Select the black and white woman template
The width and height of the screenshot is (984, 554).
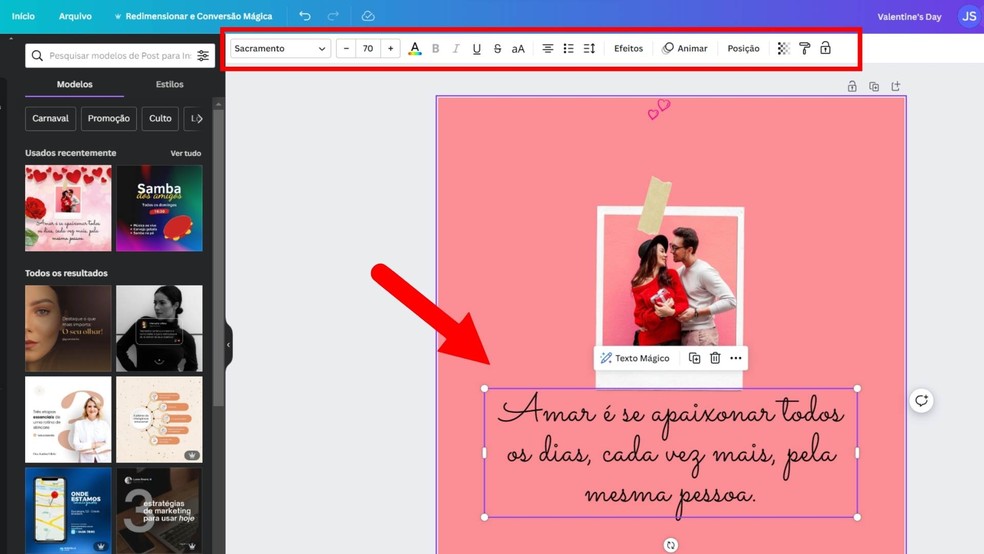(159, 328)
